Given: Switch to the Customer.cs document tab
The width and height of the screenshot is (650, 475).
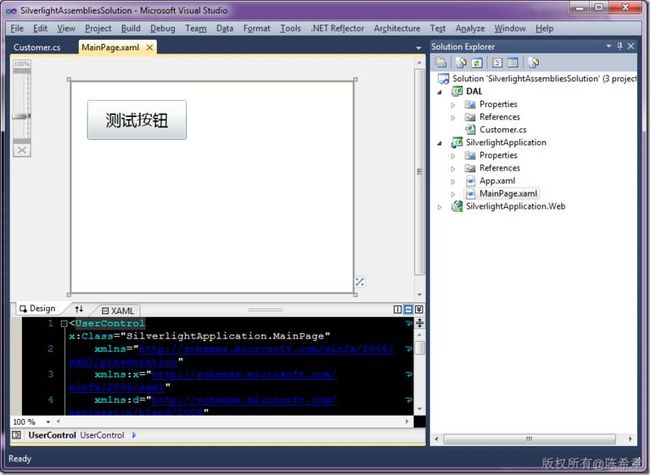Looking at the screenshot, I should click(x=37, y=47).
